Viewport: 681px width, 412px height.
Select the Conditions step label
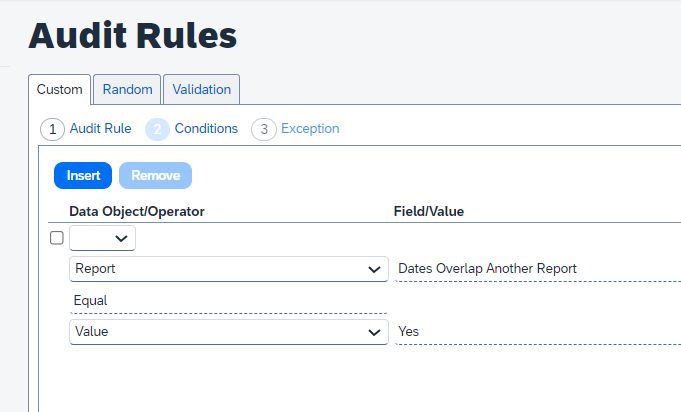point(206,129)
